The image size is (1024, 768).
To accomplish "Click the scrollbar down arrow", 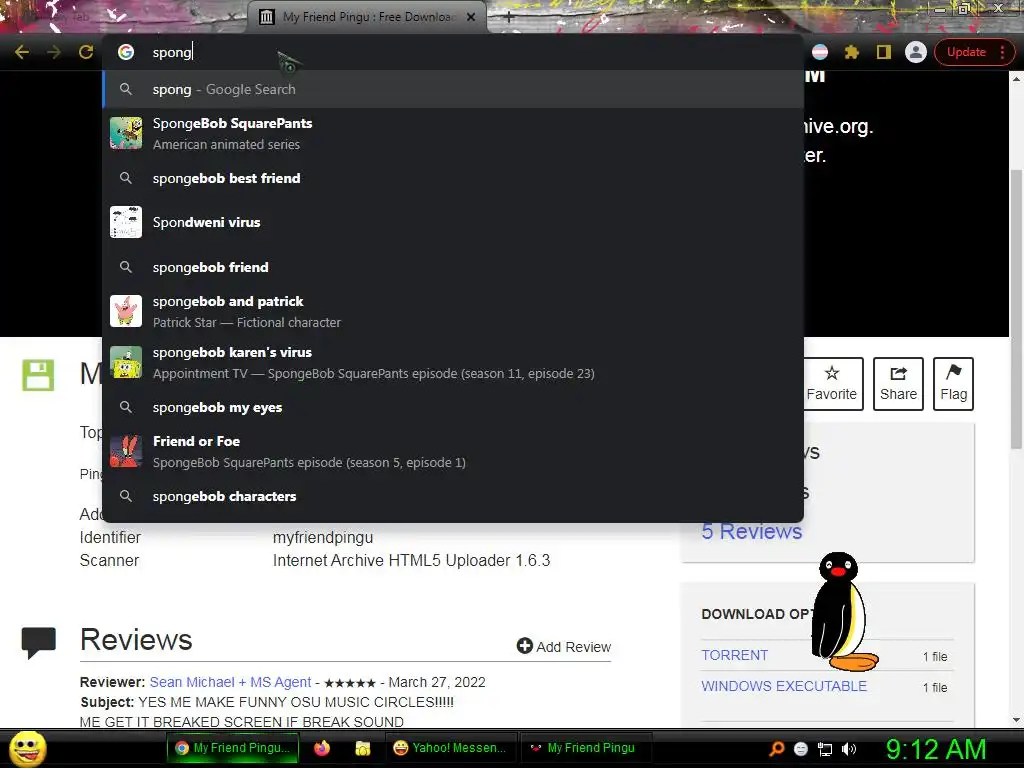I will pos(1016,719).
